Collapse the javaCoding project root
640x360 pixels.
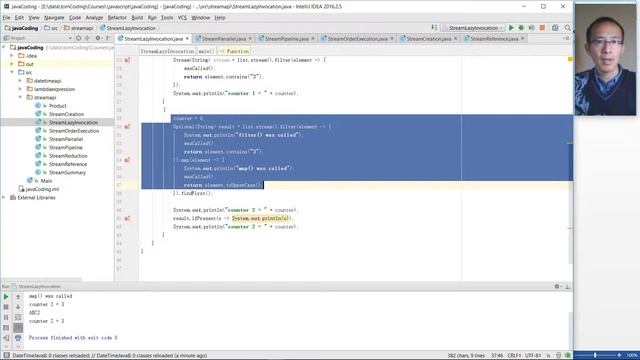click(4, 47)
